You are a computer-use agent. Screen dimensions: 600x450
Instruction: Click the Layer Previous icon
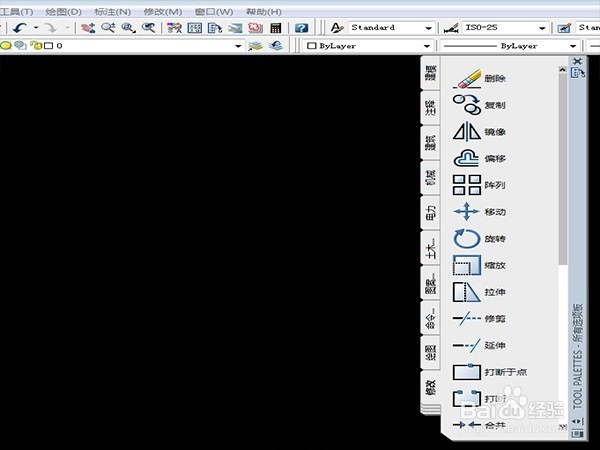pos(276,46)
